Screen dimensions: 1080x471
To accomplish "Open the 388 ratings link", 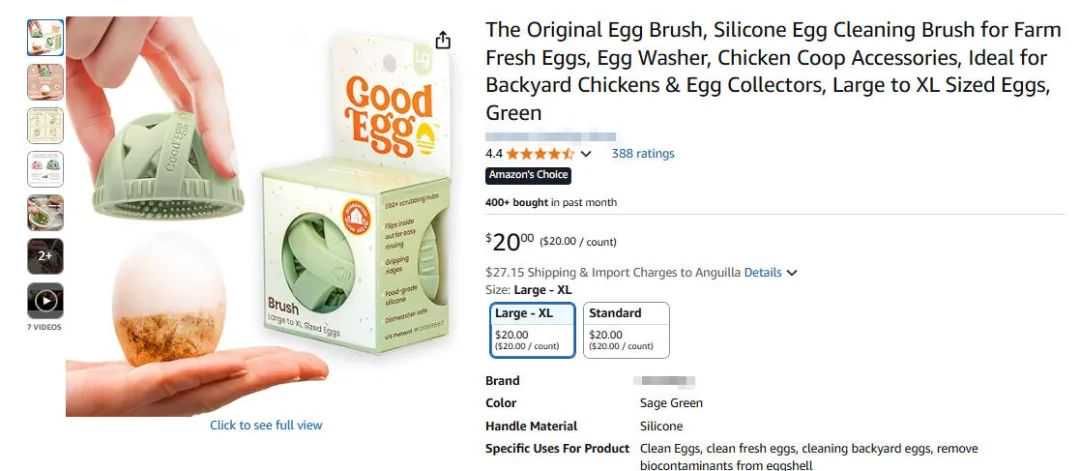I will [643, 153].
